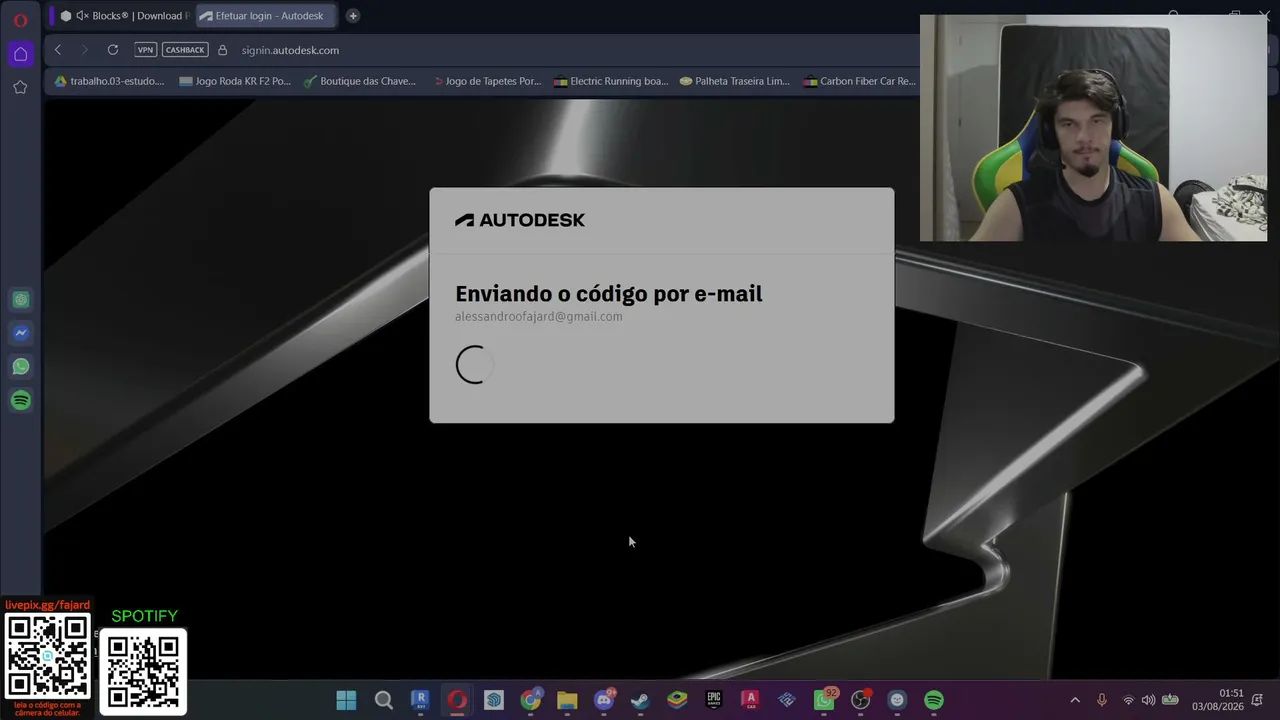Switch to the Blocks Download tab
This screenshot has width=1280, height=720.
[x=122, y=16]
